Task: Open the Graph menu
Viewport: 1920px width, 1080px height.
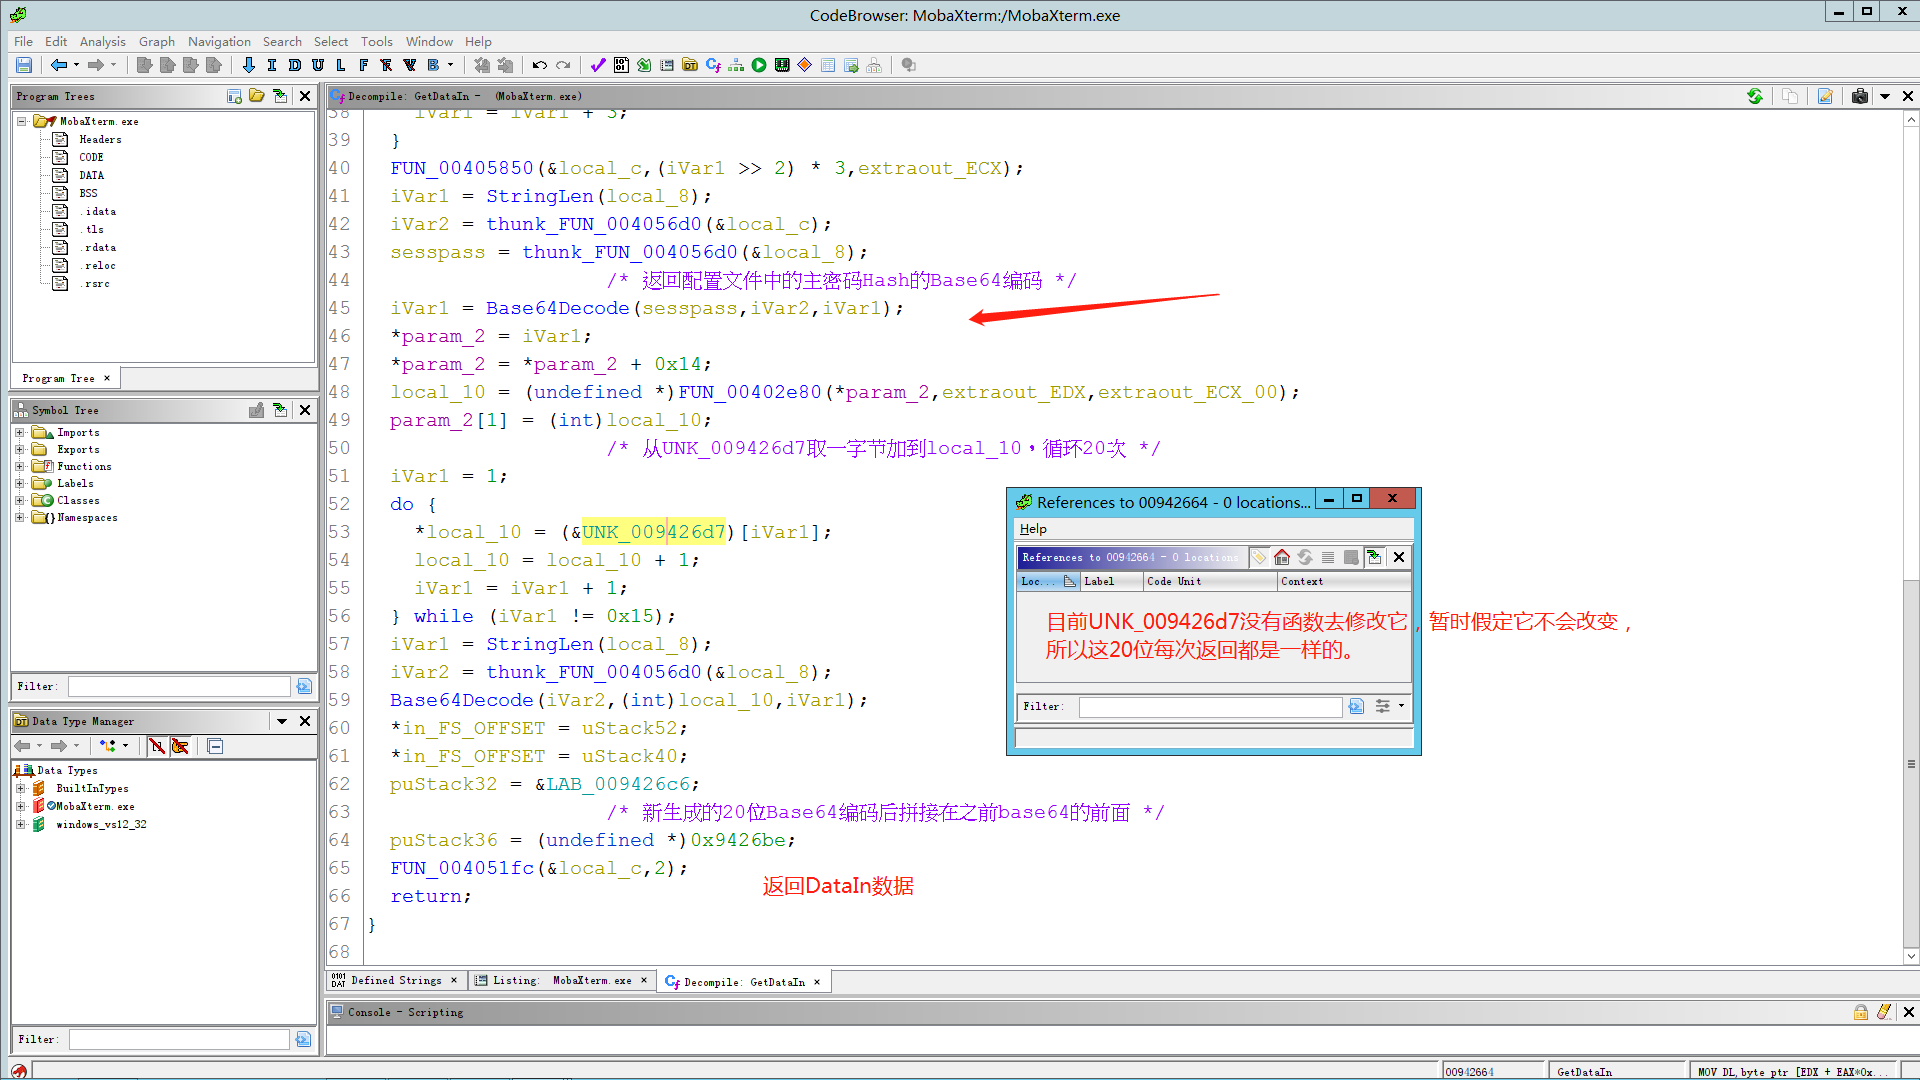Action: 156,41
